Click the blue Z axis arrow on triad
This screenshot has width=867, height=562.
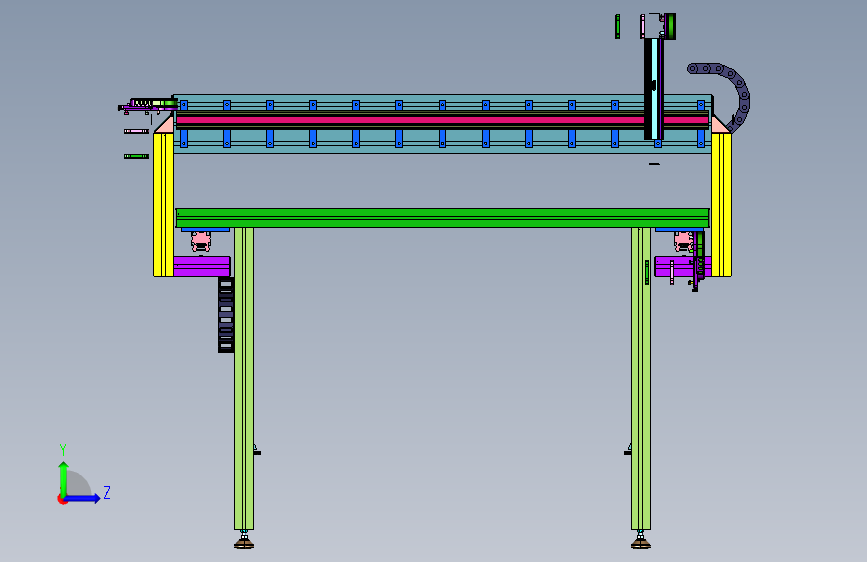[x=83, y=498]
